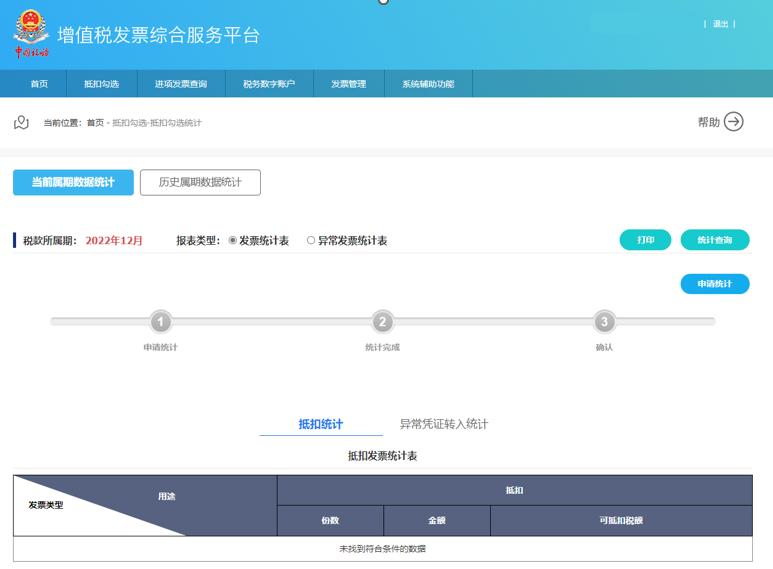Click the help arrow circle icon
Screen dimensions: 773x569
point(734,122)
